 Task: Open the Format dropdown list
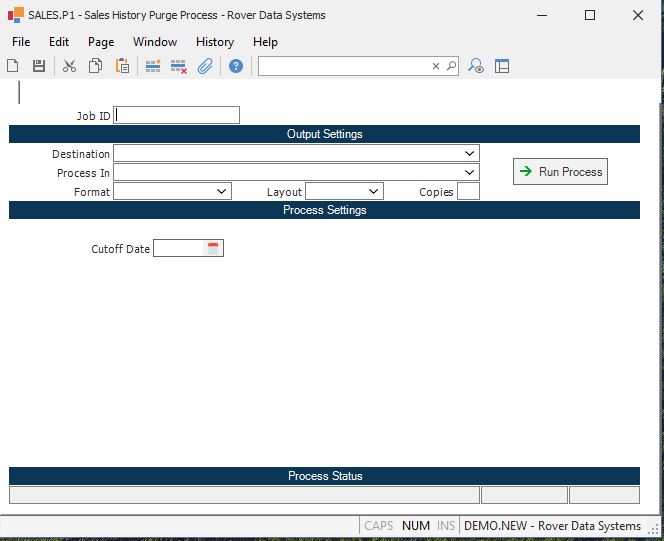pyautogui.click(x=221, y=191)
